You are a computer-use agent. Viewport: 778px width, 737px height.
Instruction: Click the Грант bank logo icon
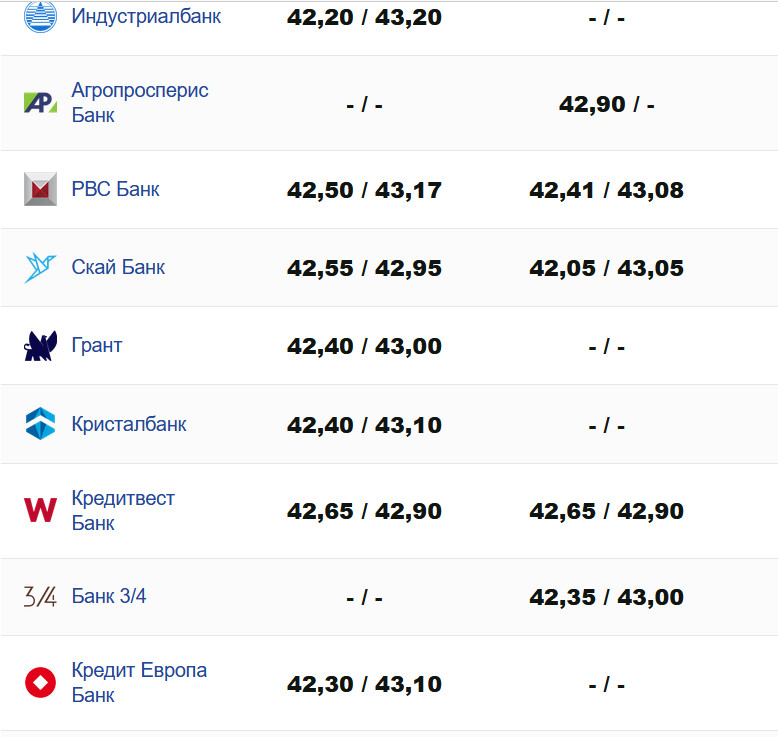pyautogui.click(x=40, y=346)
